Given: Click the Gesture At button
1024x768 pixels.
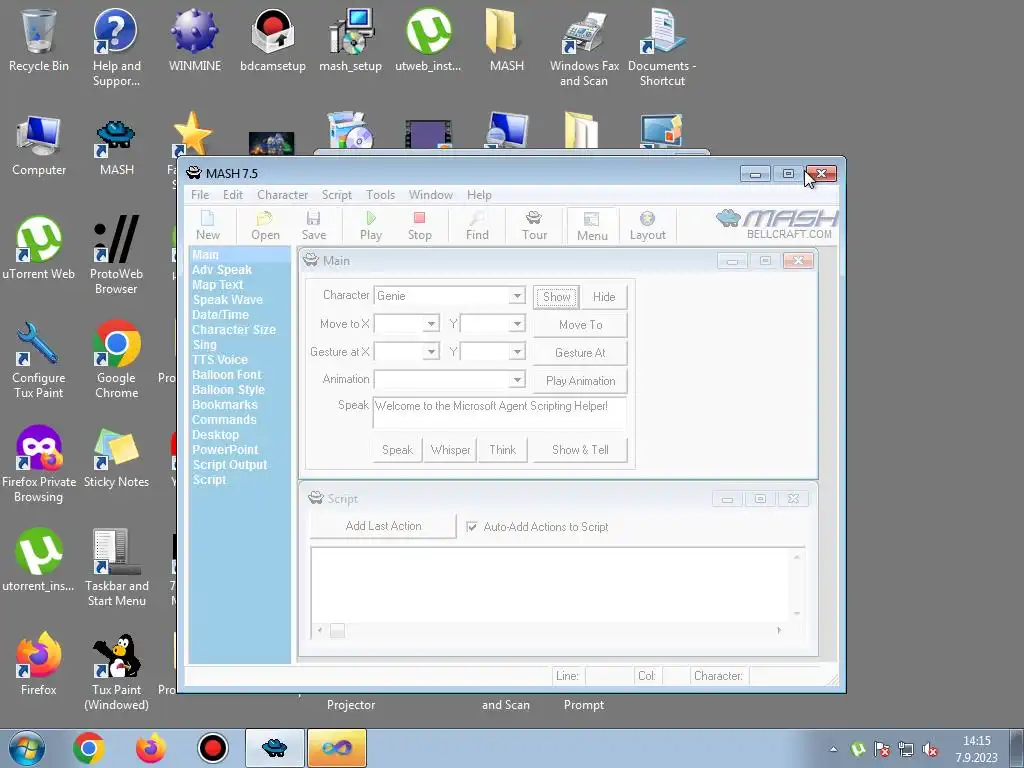Looking at the screenshot, I should (x=580, y=353).
